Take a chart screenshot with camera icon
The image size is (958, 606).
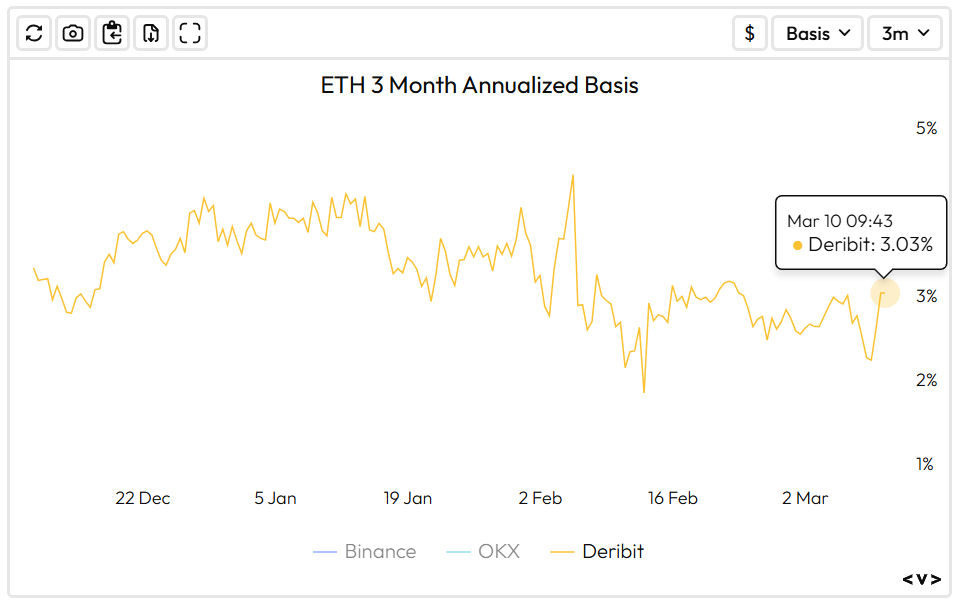(73, 33)
